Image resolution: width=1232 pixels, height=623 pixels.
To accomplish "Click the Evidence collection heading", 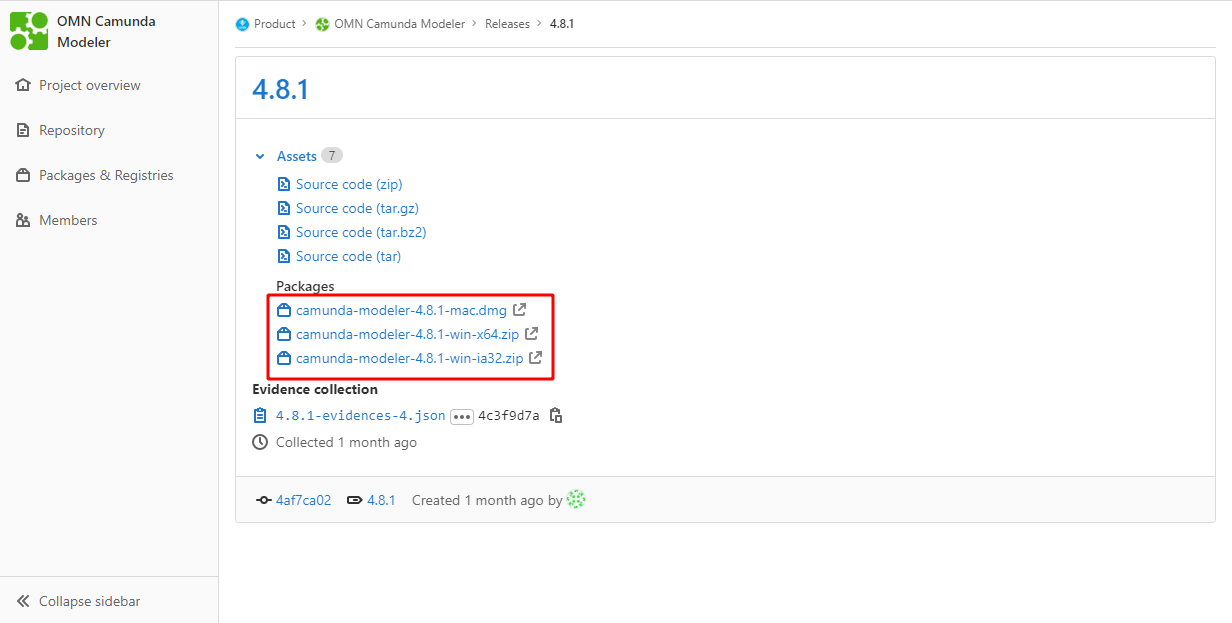I will 315,389.
